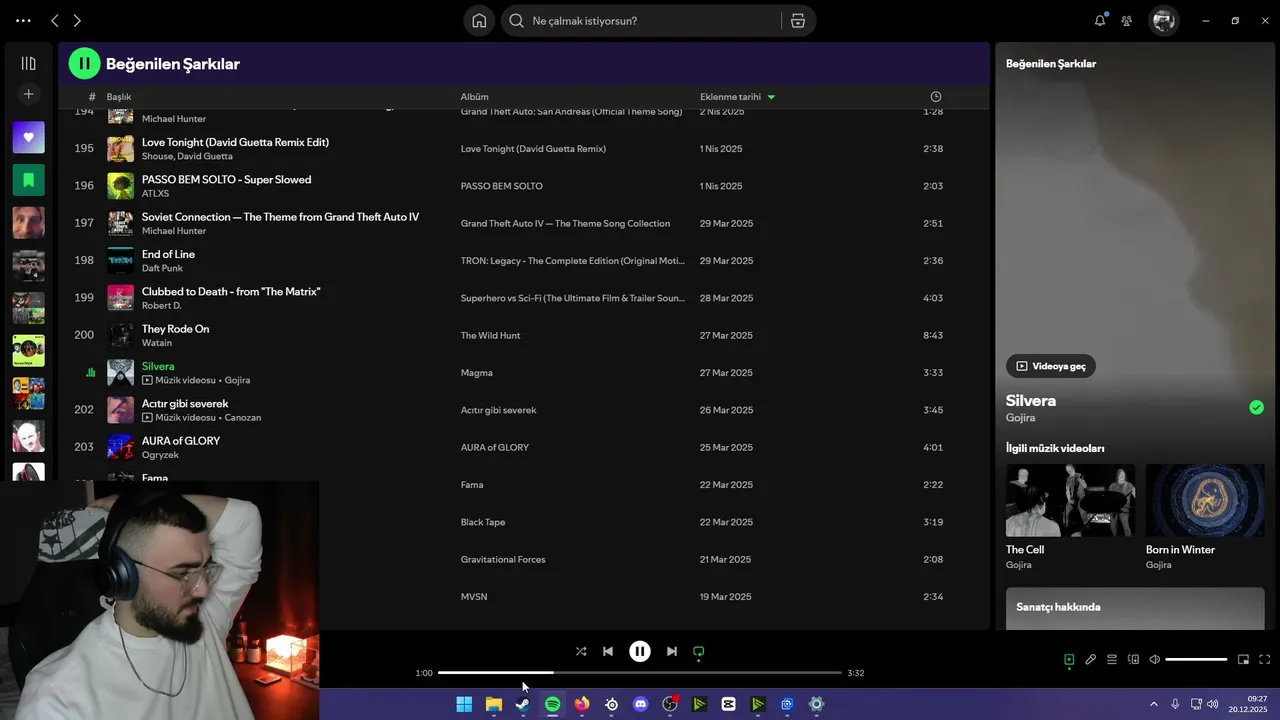Adjust the volume slider
The height and width of the screenshot is (720, 1280).
coord(1196,659)
